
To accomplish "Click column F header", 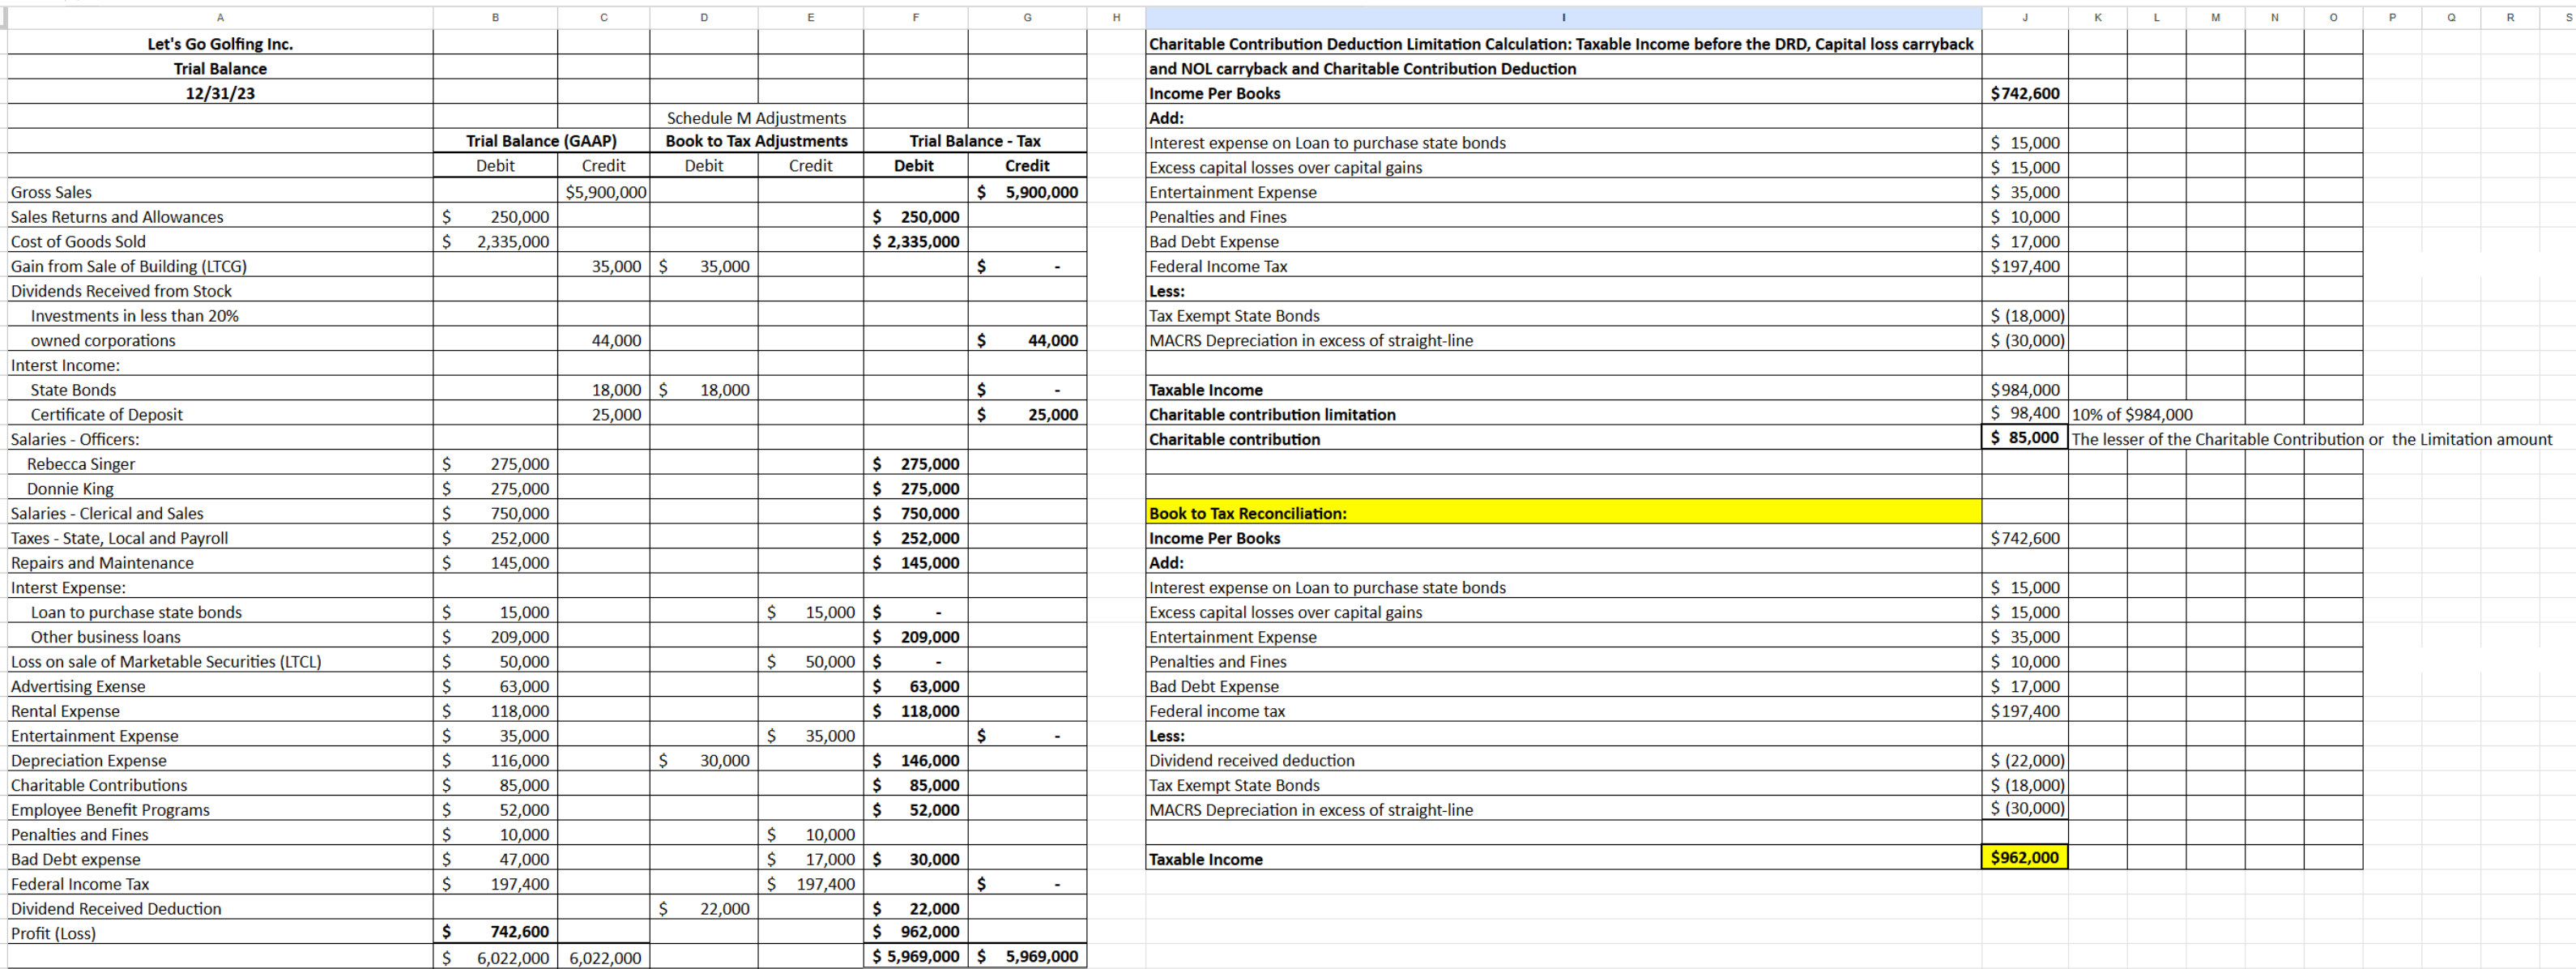I will pyautogui.click(x=915, y=17).
